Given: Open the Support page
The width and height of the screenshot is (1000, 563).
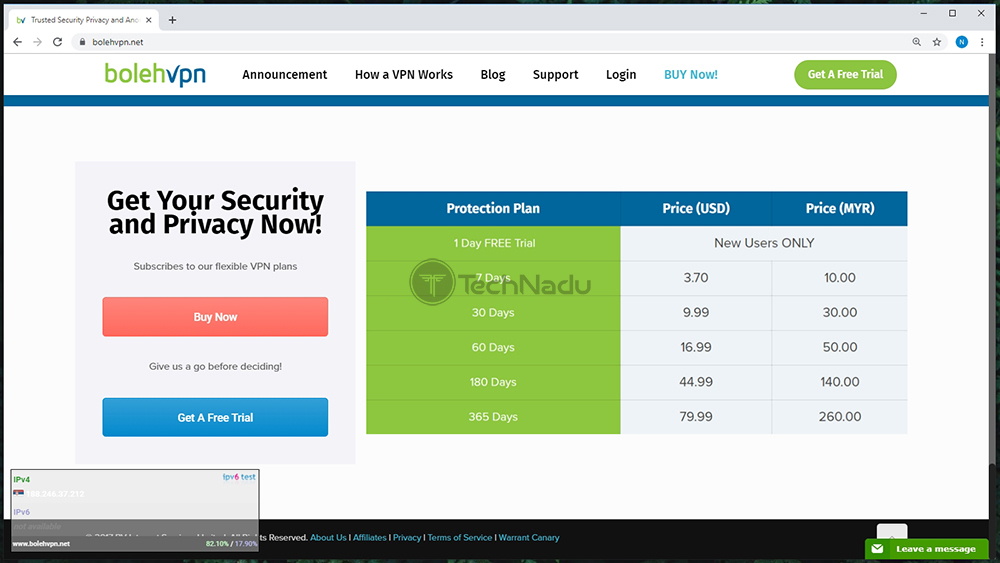Looking at the screenshot, I should [555, 75].
